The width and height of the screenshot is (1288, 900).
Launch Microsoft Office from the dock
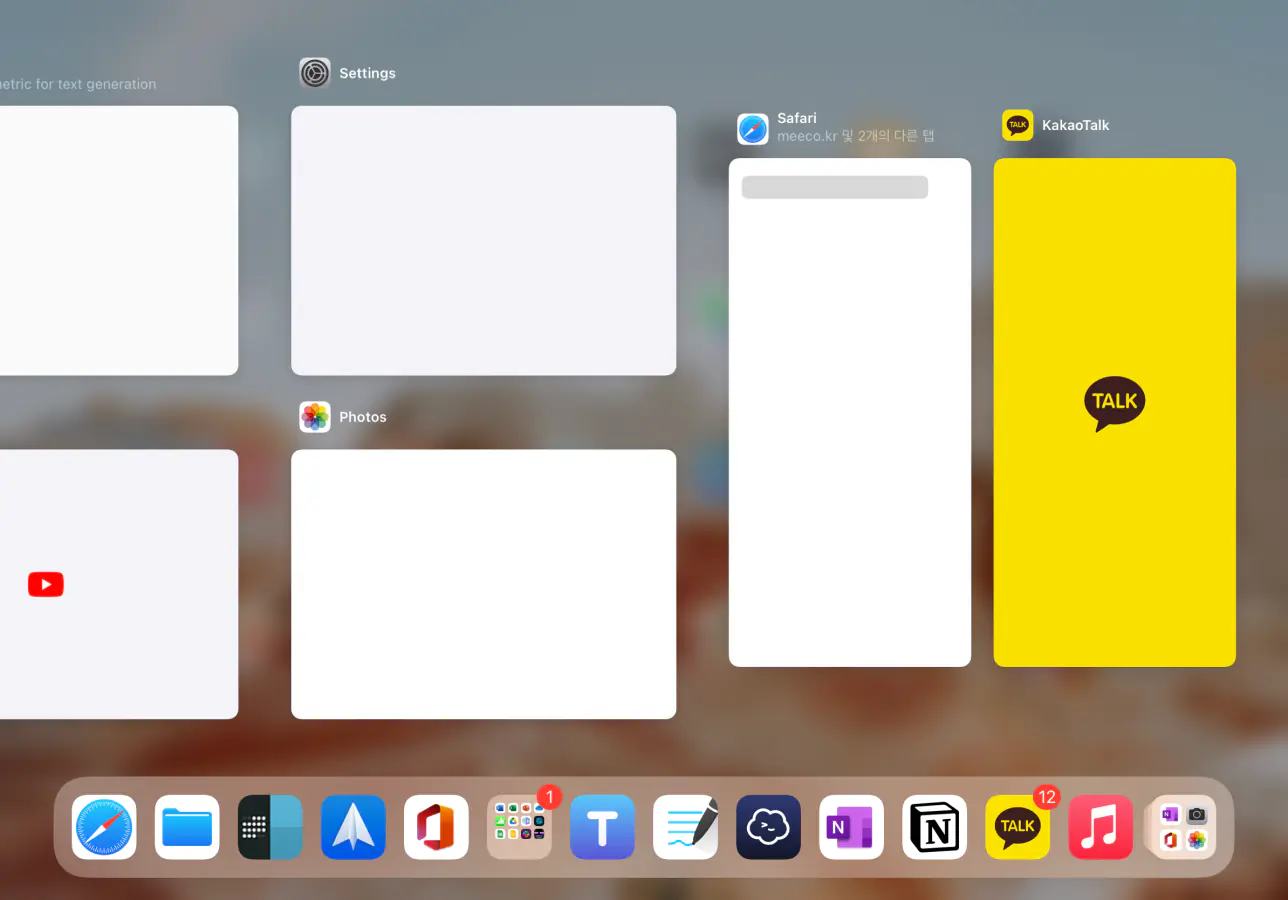436,827
